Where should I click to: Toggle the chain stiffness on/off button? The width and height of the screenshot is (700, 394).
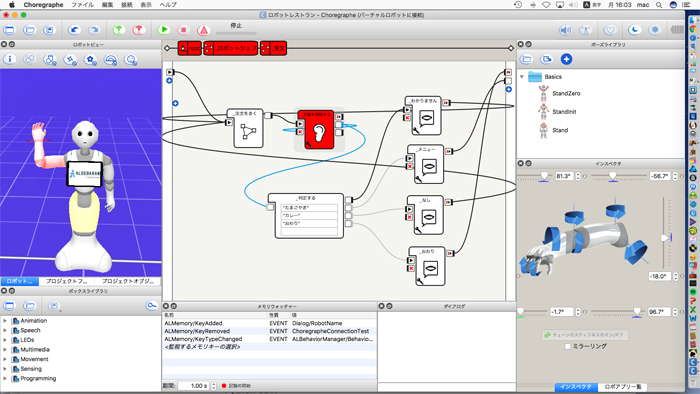pos(584,335)
